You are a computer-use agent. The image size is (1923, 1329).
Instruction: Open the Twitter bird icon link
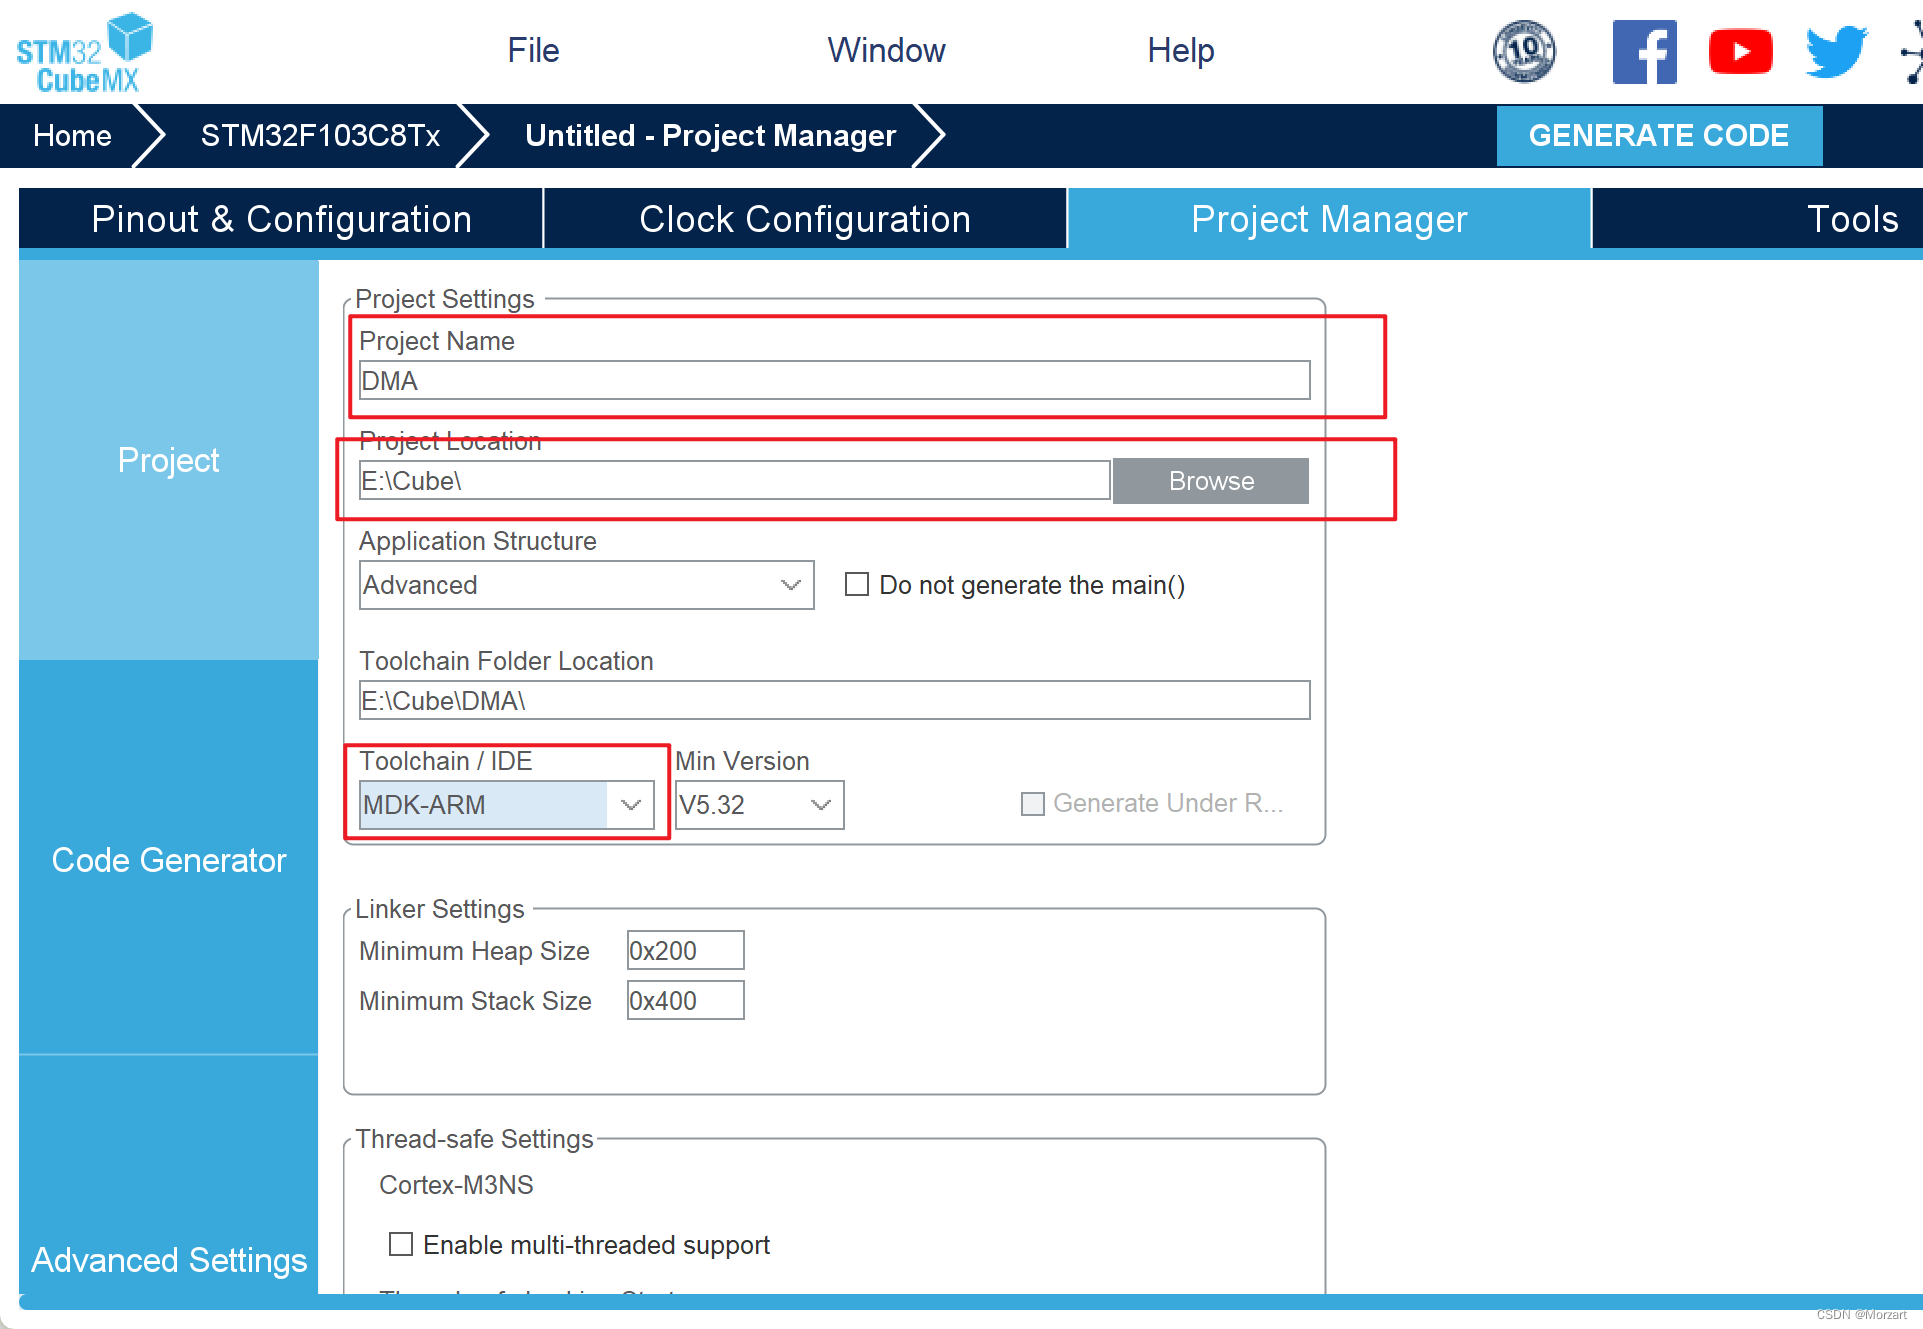pyautogui.click(x=1836, y=52)
